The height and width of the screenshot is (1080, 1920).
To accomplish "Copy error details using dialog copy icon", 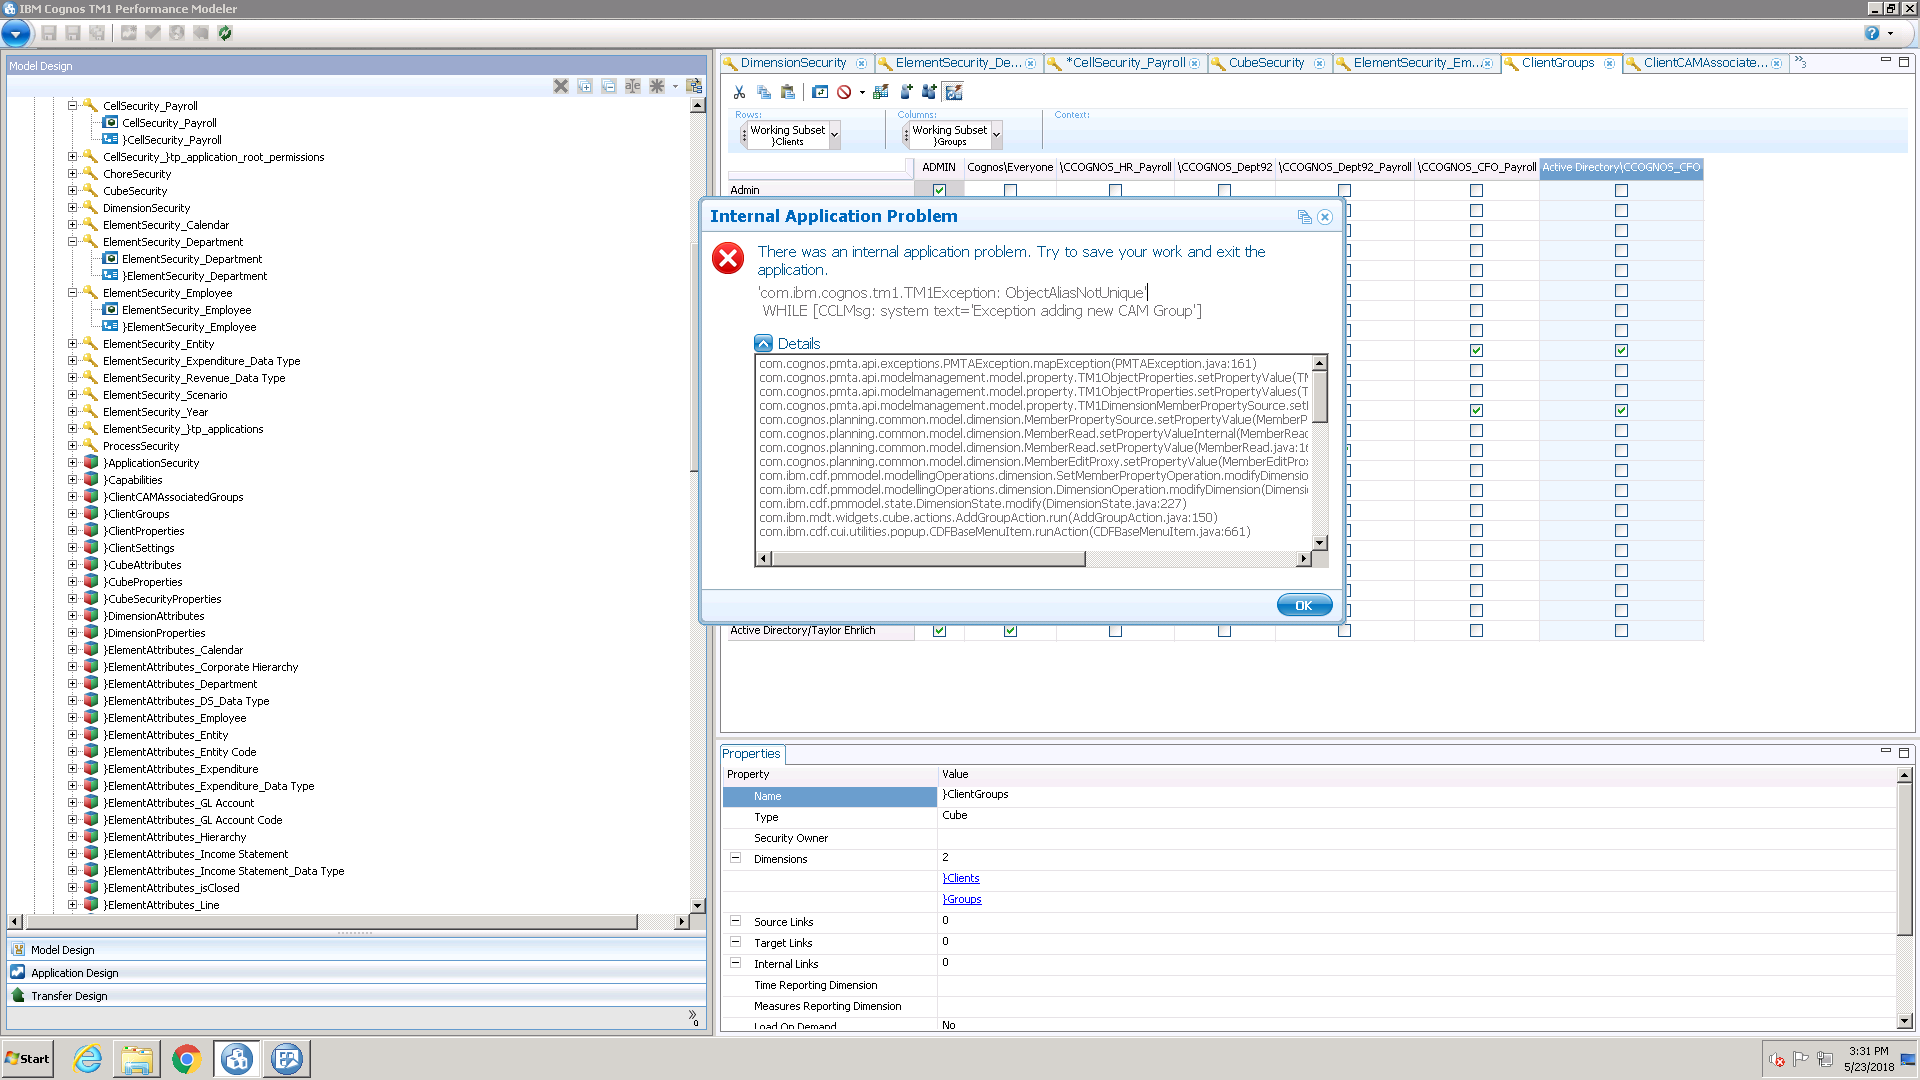I will [1304, 217].
